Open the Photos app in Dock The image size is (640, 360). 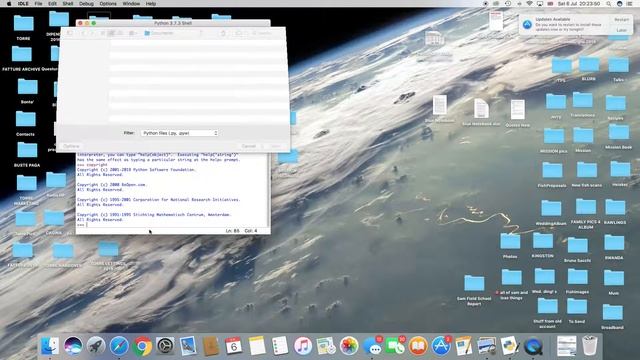point(349,346)
